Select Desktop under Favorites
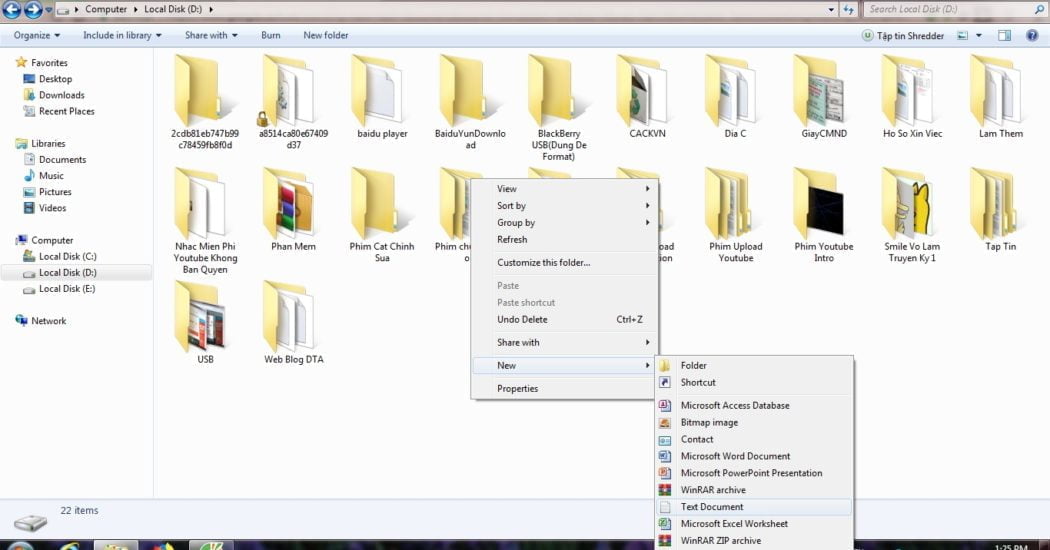This screenshot has height=550, width=1050. point(55,78)
